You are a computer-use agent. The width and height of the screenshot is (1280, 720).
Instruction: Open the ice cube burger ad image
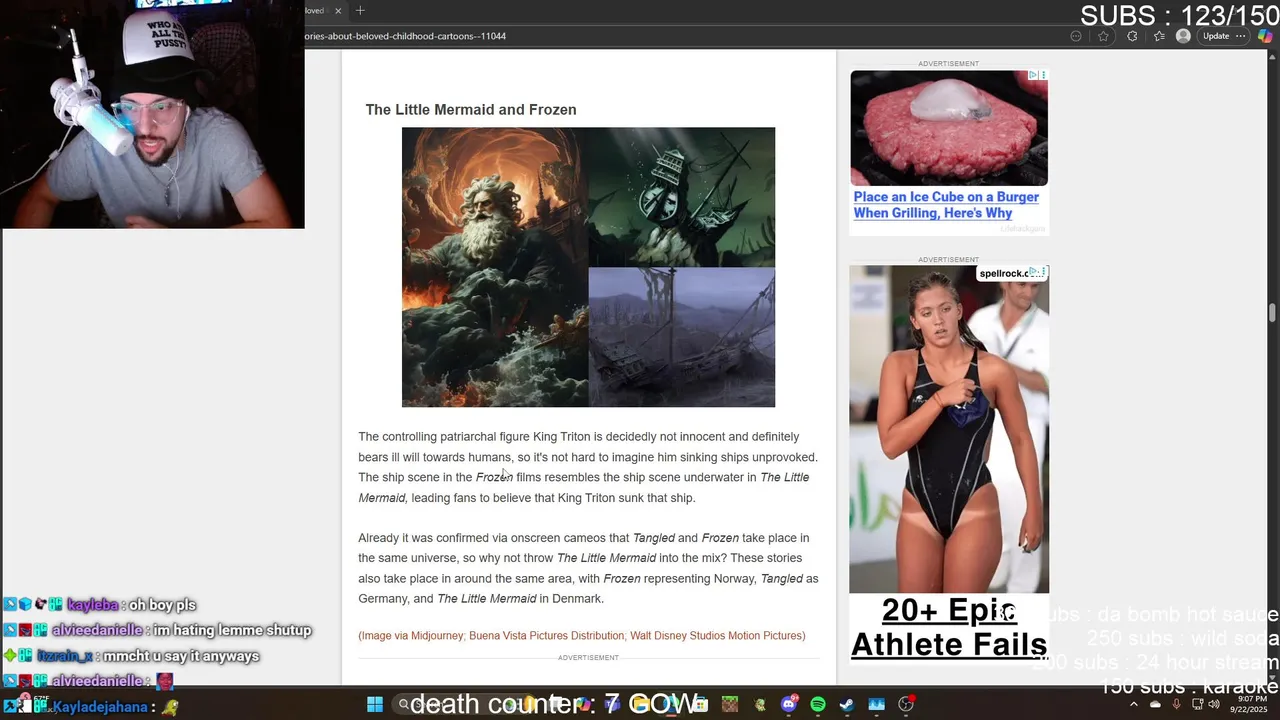pos(949,128)
